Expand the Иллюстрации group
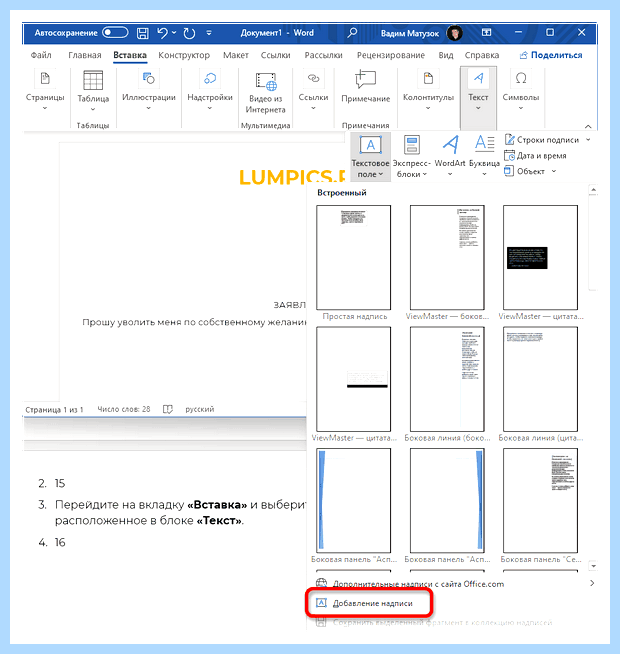This screenshot has width=620, height=654. tap(149, 91)
